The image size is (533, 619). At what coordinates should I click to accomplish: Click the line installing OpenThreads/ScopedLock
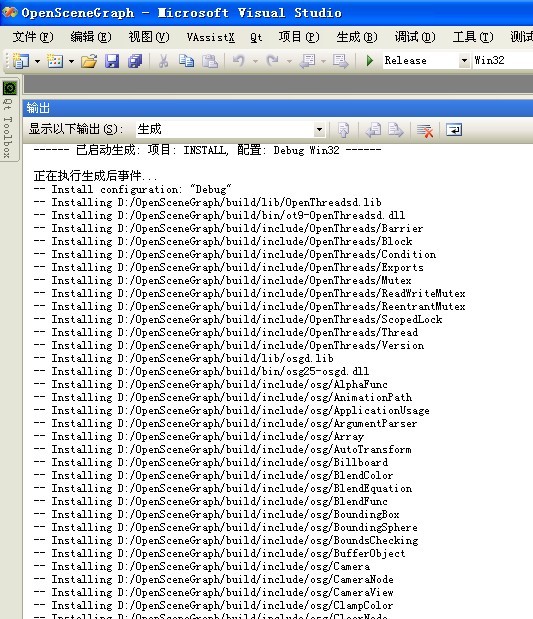coord(238,320)
